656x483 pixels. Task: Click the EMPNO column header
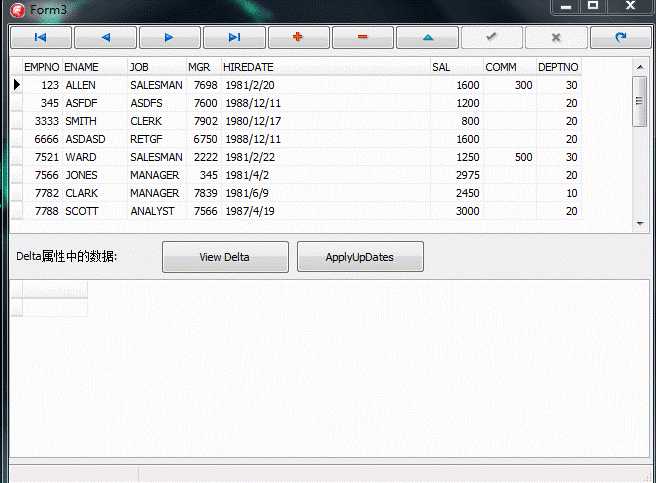pos(42,67)
